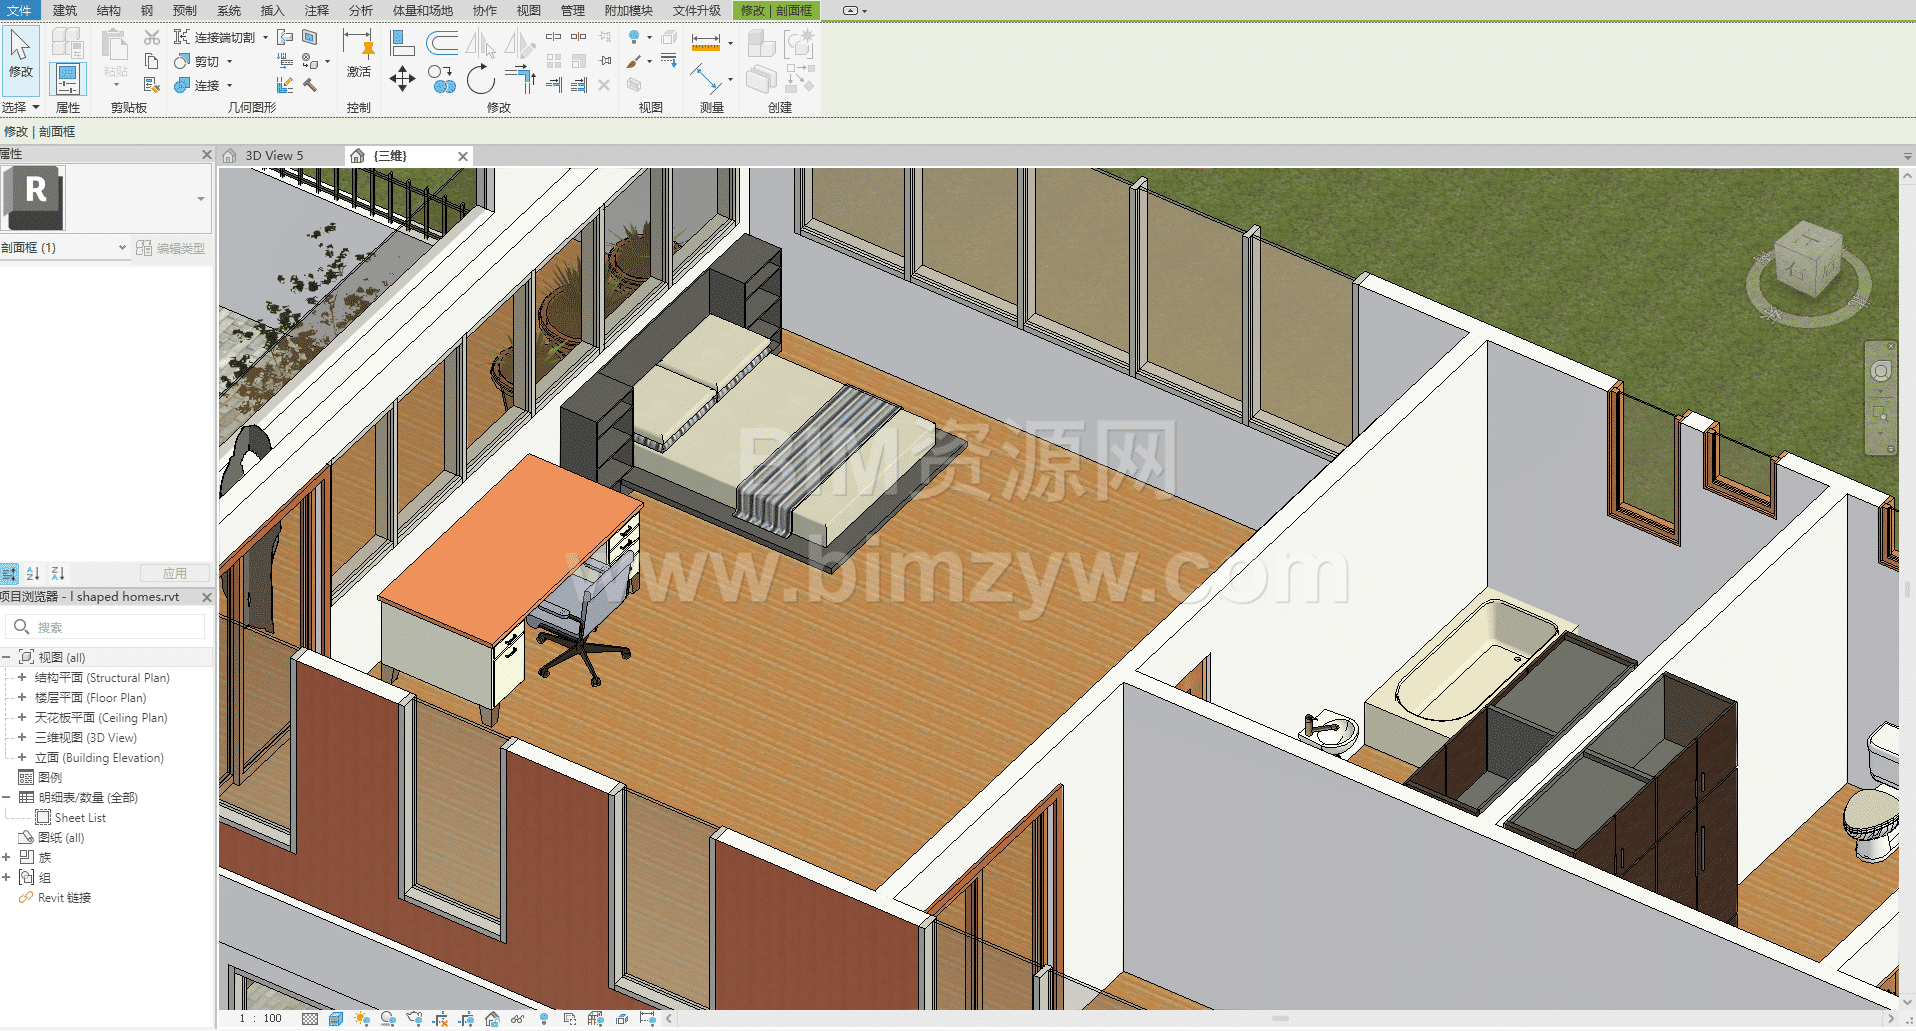Image resolution: width=1916 pixels, height=1031 pixels.
Task: Select the Move tool in ribbon
Action: [x=402, y=79]
